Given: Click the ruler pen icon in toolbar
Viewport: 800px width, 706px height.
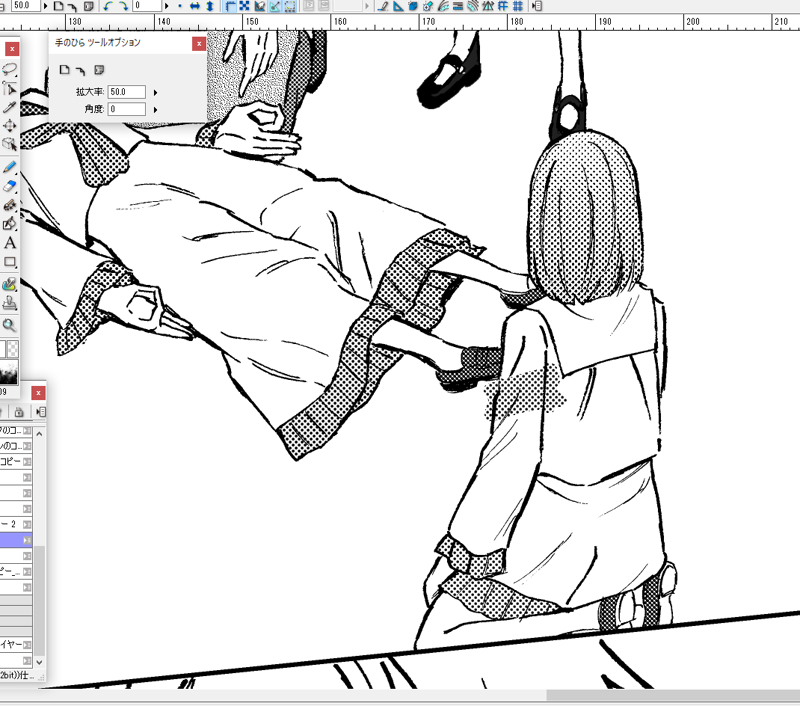Looking at the screenshot, I should 384,6.
